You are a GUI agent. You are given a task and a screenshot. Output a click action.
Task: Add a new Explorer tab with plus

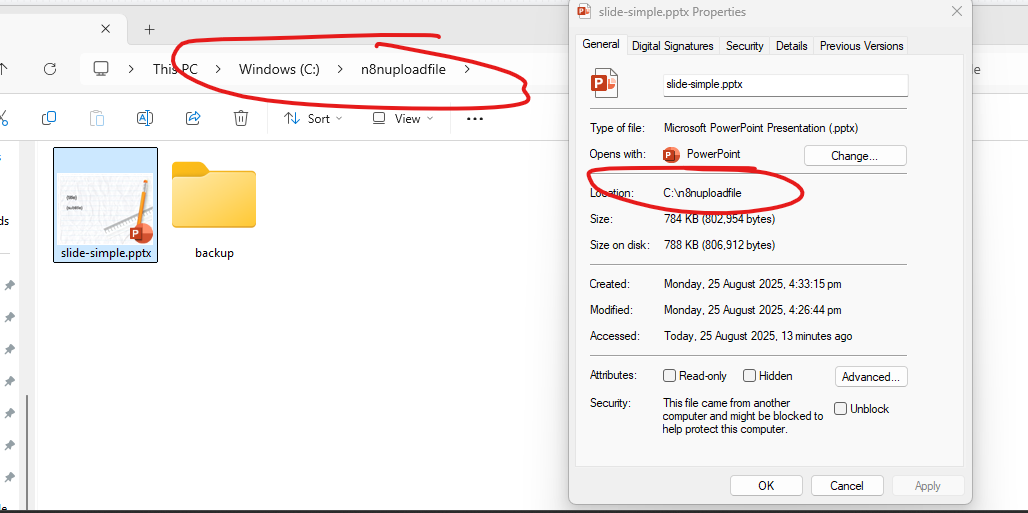pos(149,30)
